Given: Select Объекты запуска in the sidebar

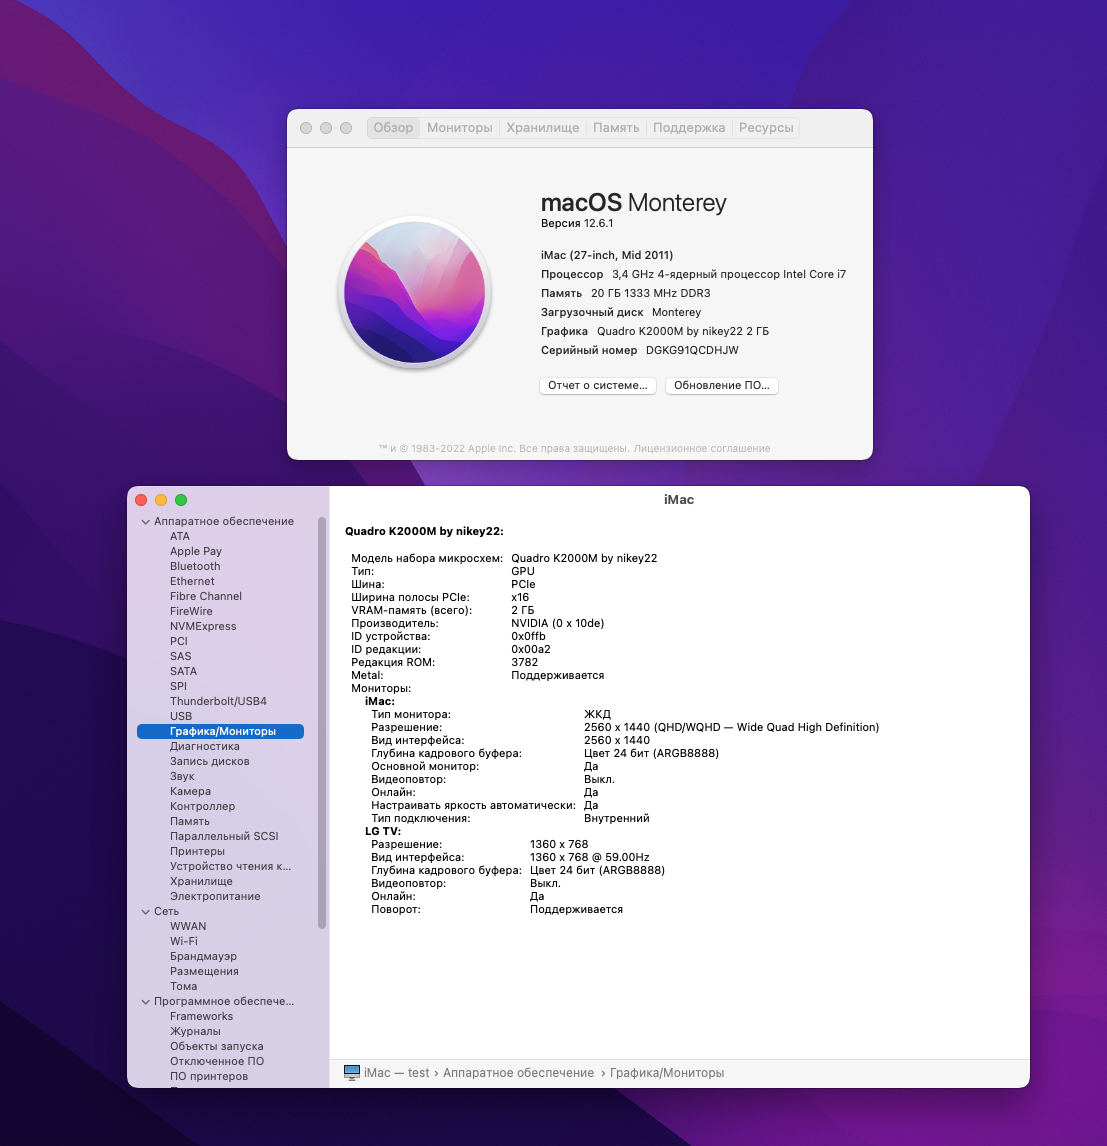Looking at the screenshot, I should click(x=217, y=1046).
